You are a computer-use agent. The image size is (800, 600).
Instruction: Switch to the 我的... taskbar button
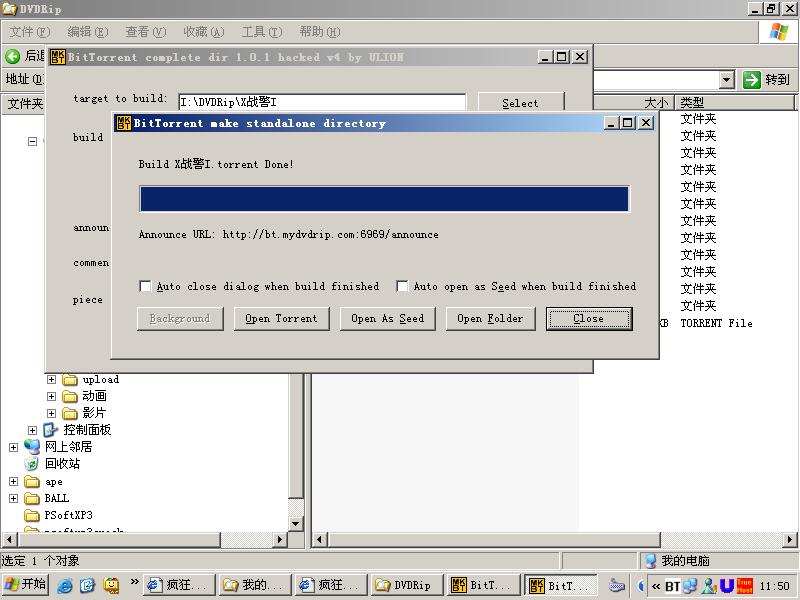coord(255,585)
